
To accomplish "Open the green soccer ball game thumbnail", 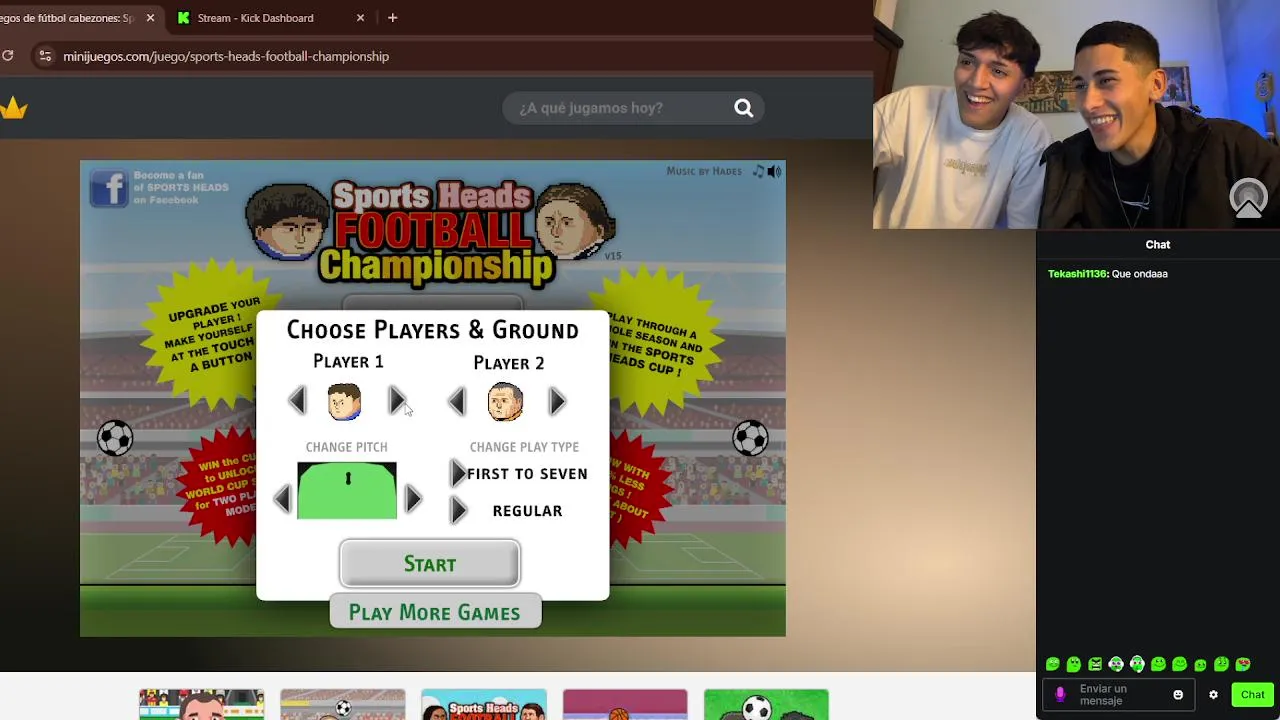I will [766, 704].
